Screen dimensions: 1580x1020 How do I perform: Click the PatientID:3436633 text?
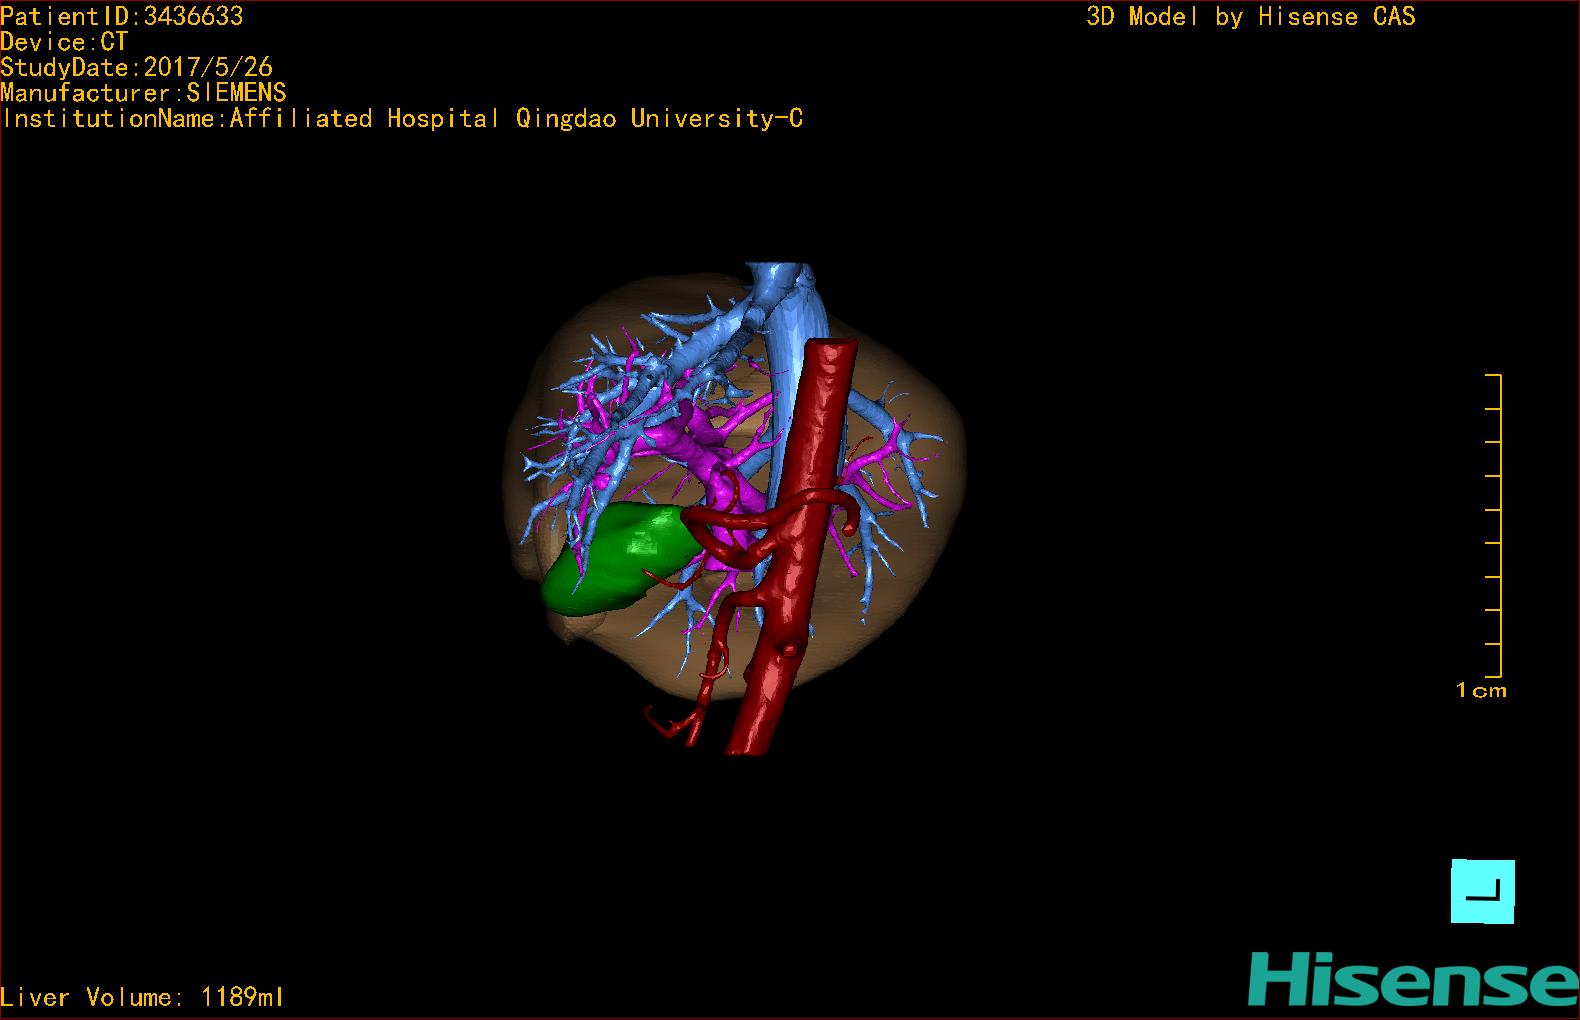122,16
